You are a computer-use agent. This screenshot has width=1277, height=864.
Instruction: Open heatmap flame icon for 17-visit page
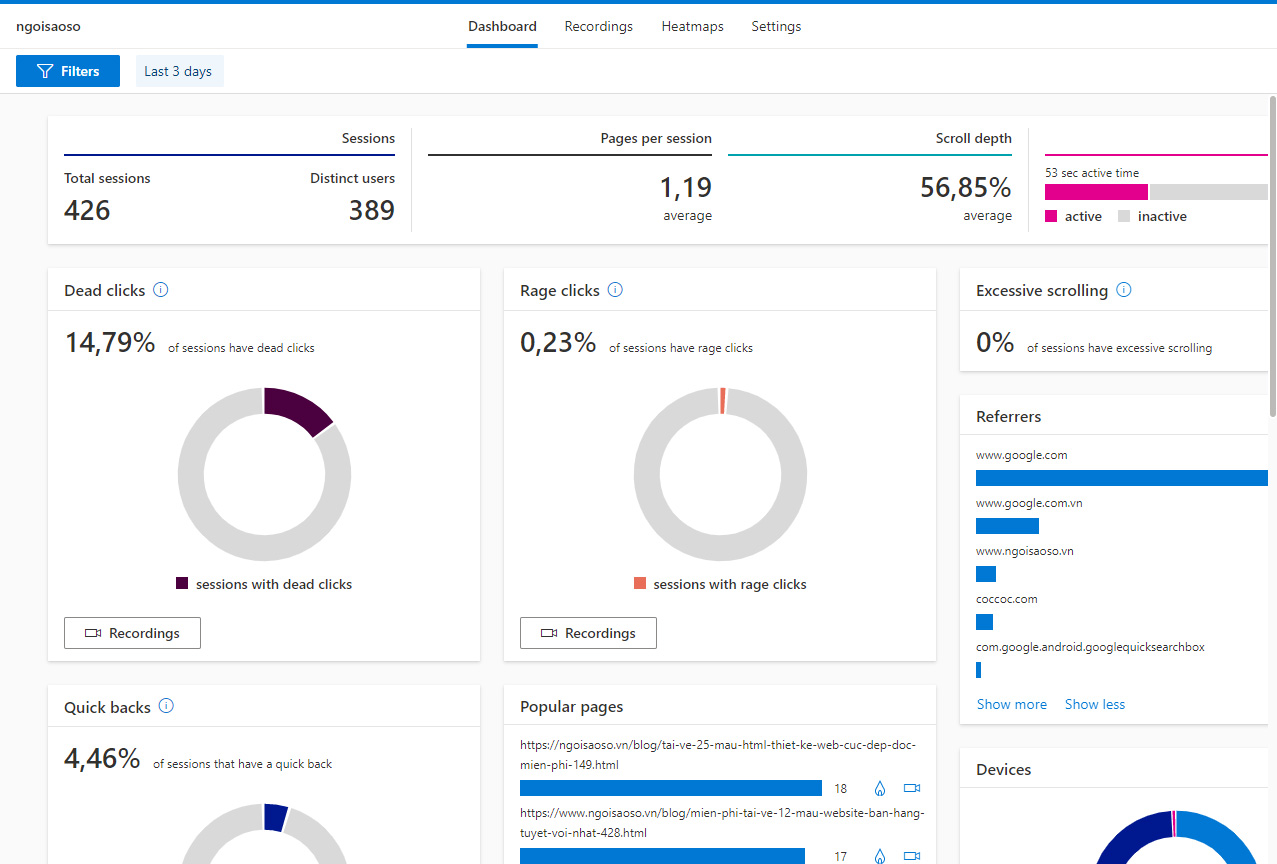[880, 856]
